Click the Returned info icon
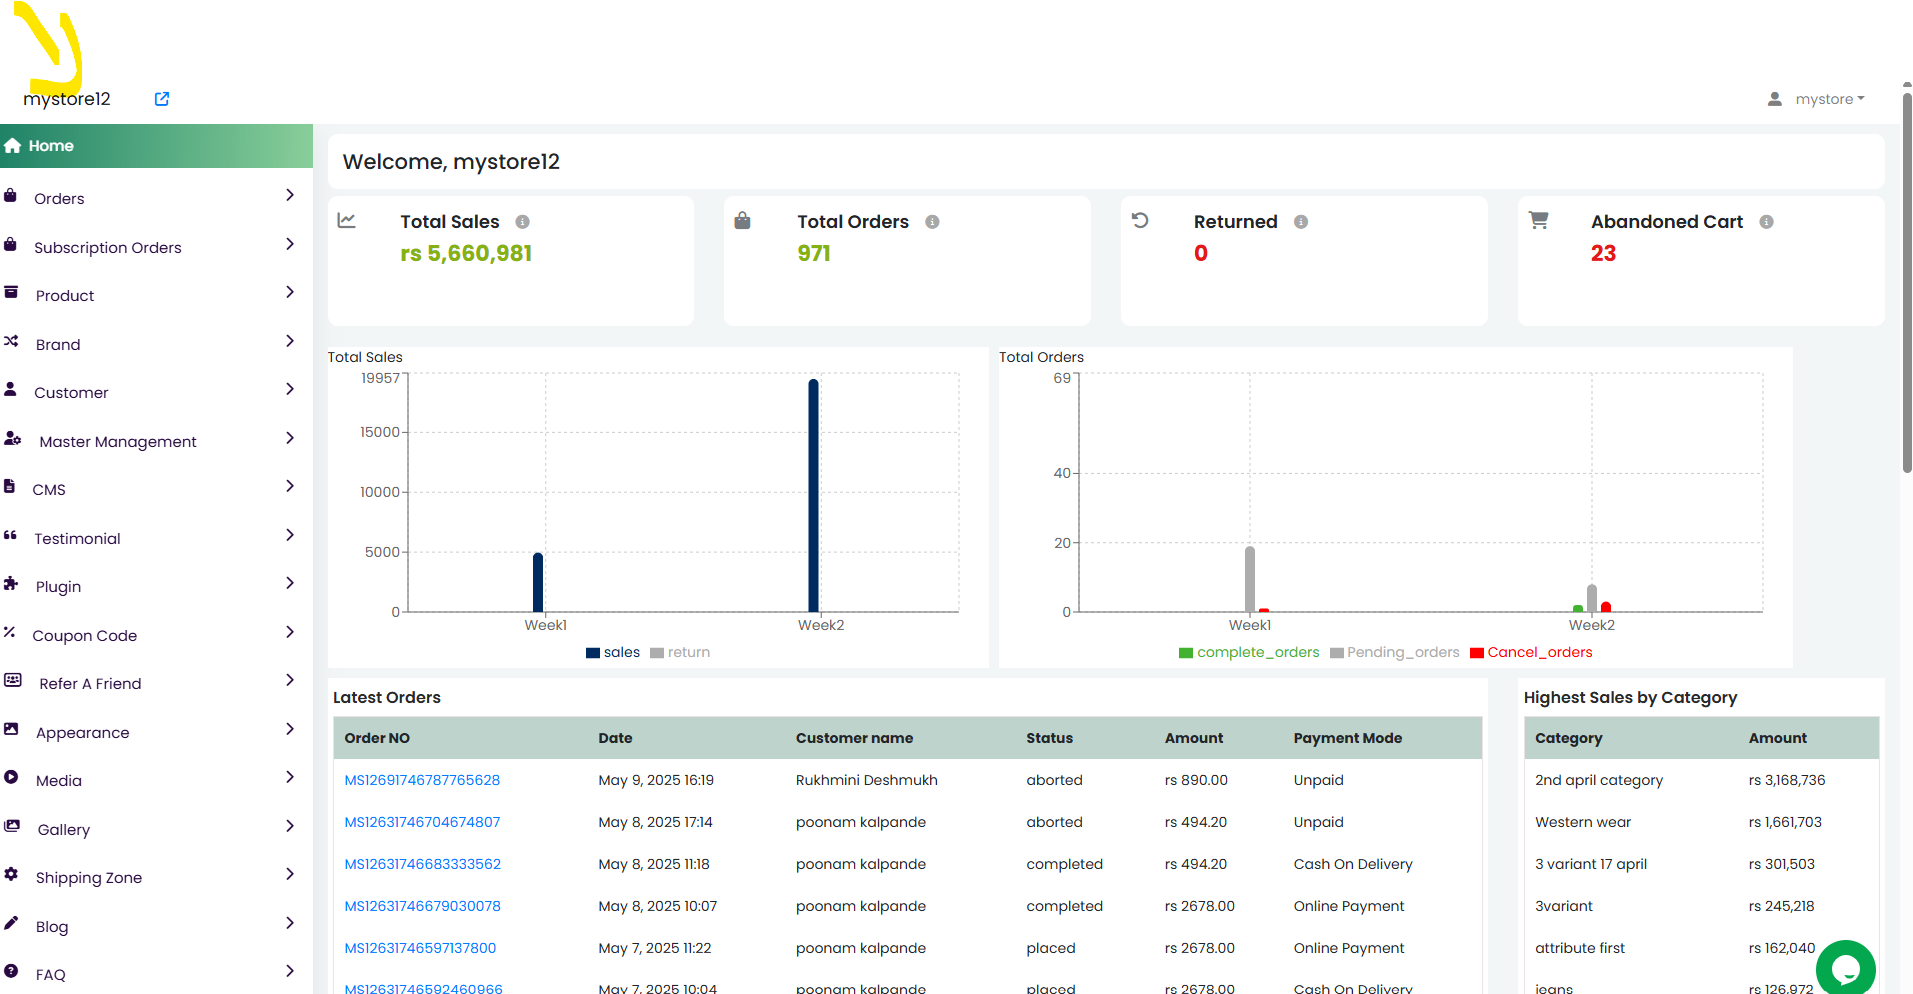This screenshot has height=994, width=1913. point(1301,222)
